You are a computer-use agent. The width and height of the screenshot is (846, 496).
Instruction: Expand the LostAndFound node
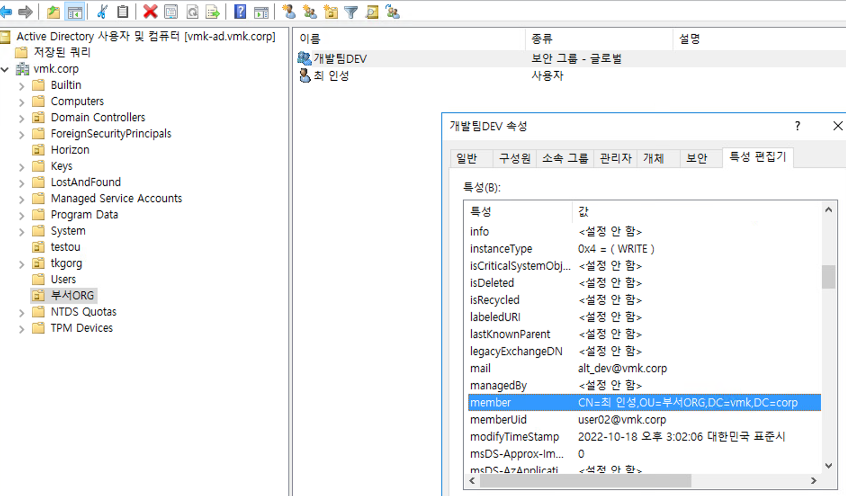tap(22, 183)
